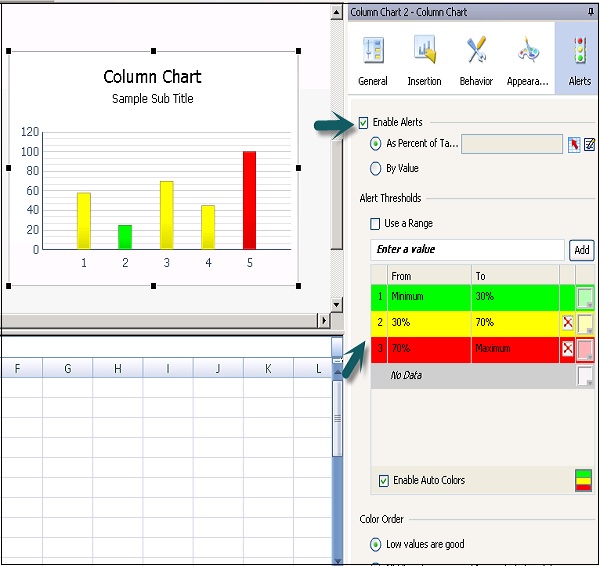Pin the Column Chart properties panel
600x566 pixels.
pyautogui.click(x=590, y=12)
